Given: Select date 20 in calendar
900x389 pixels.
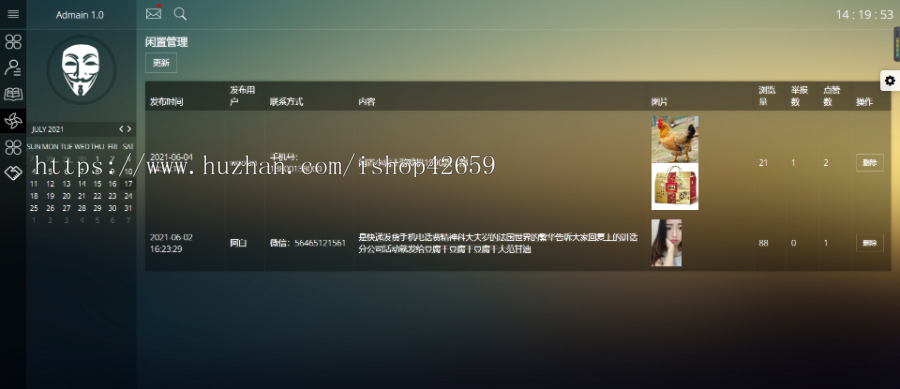Looking at the screenshot, I should pos(66,196).
